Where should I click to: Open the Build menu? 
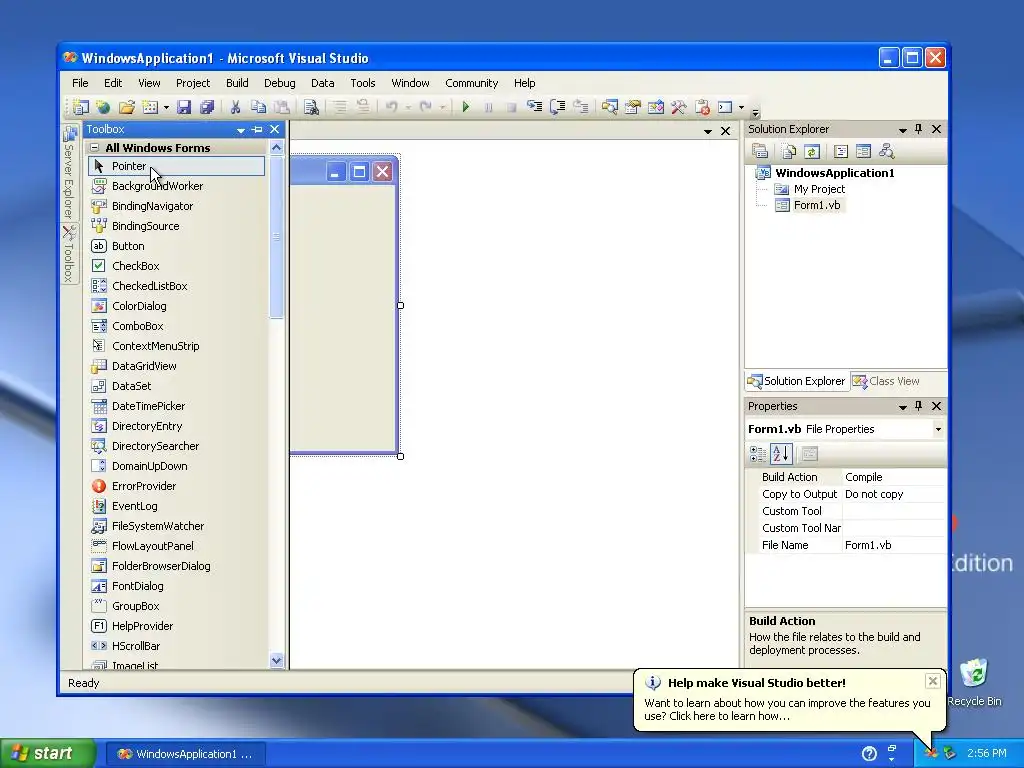[x=237, y=83]
